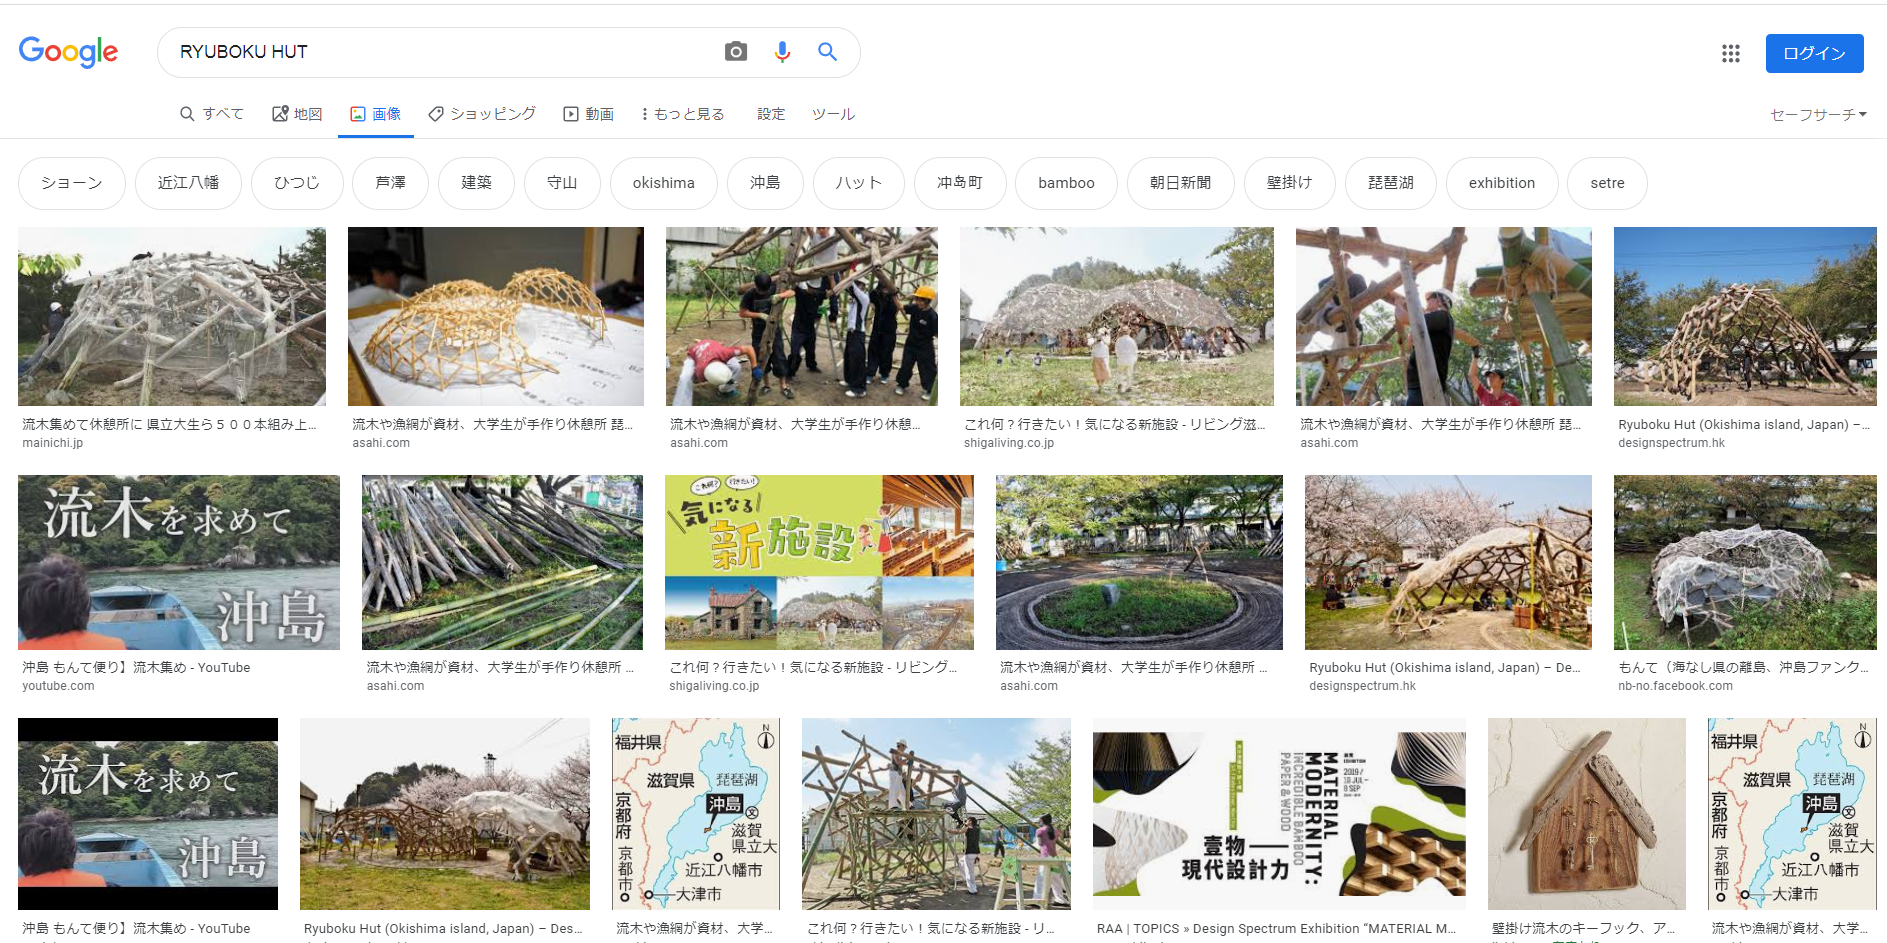Open mainichi.jp source link
Viewport: 1887px width, 943px height.
53,443
